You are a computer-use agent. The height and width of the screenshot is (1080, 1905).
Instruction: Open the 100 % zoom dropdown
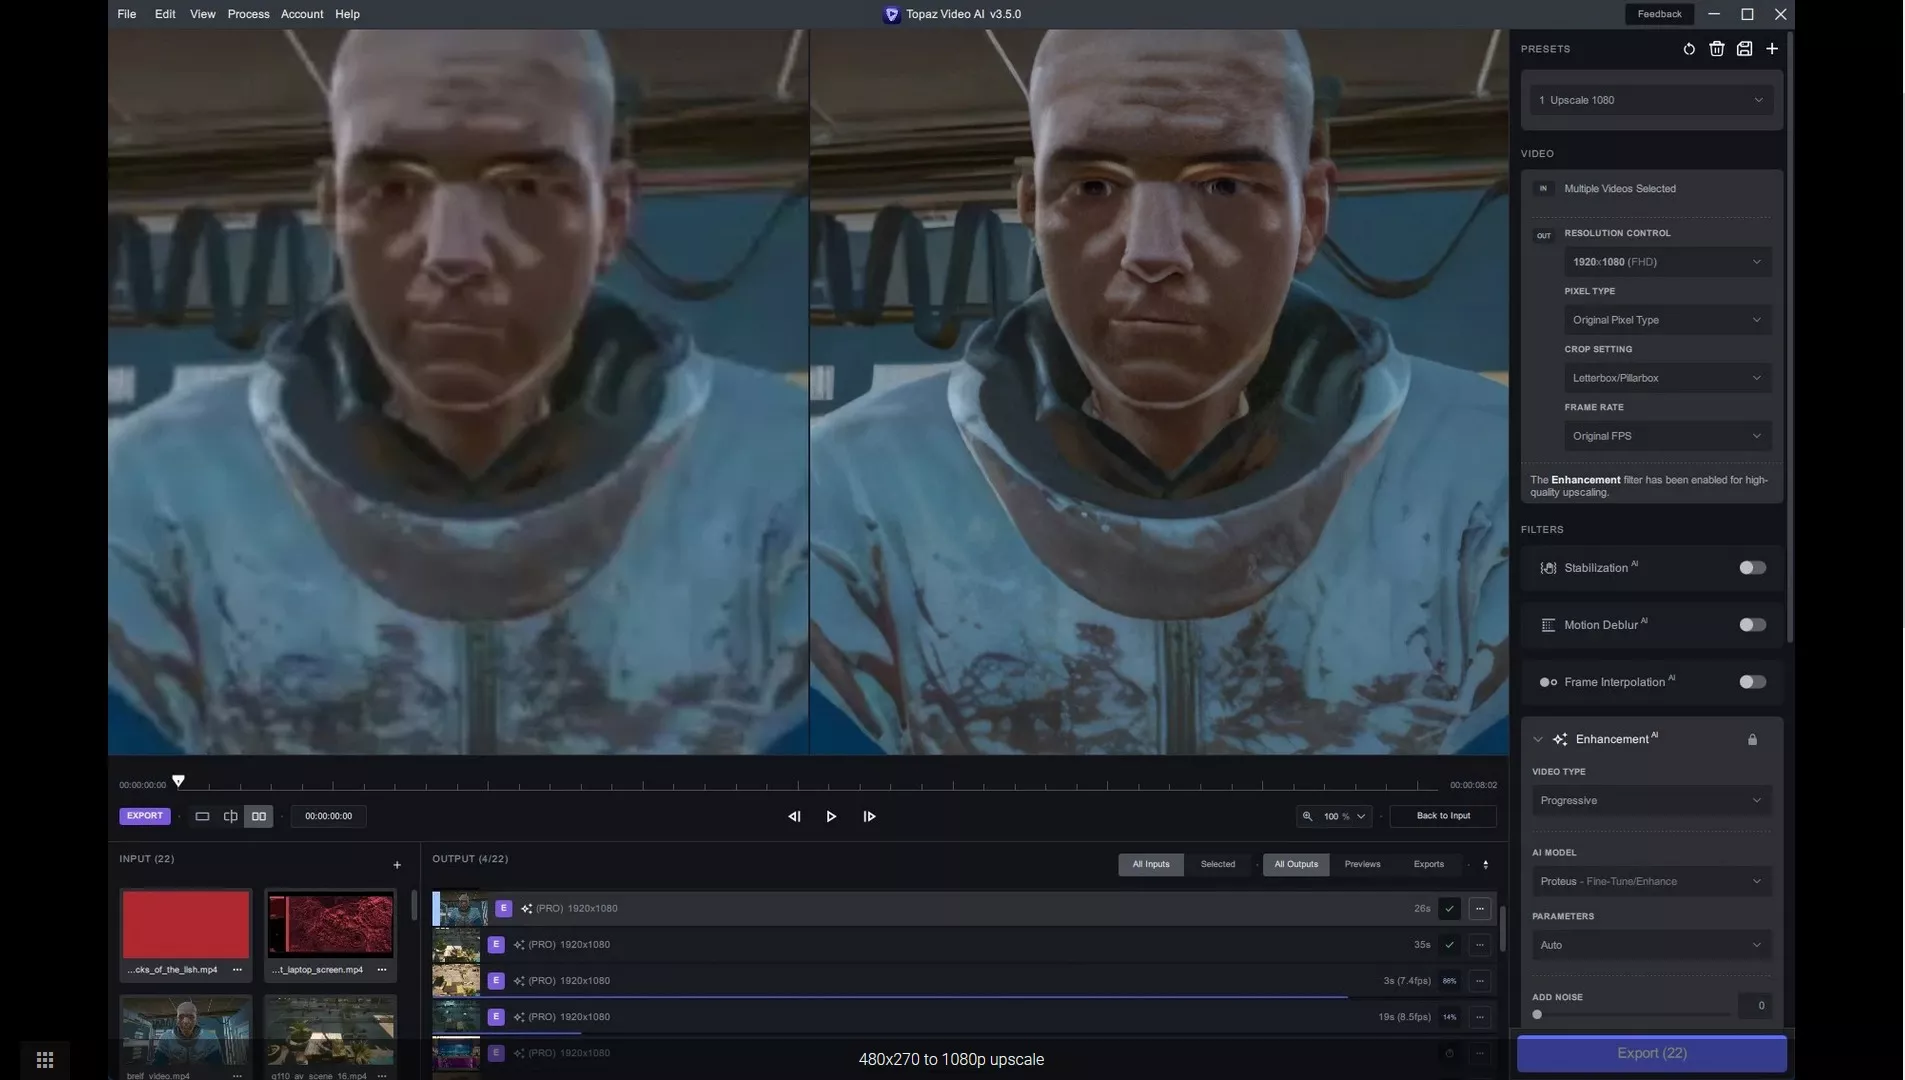pos(1344,817)
